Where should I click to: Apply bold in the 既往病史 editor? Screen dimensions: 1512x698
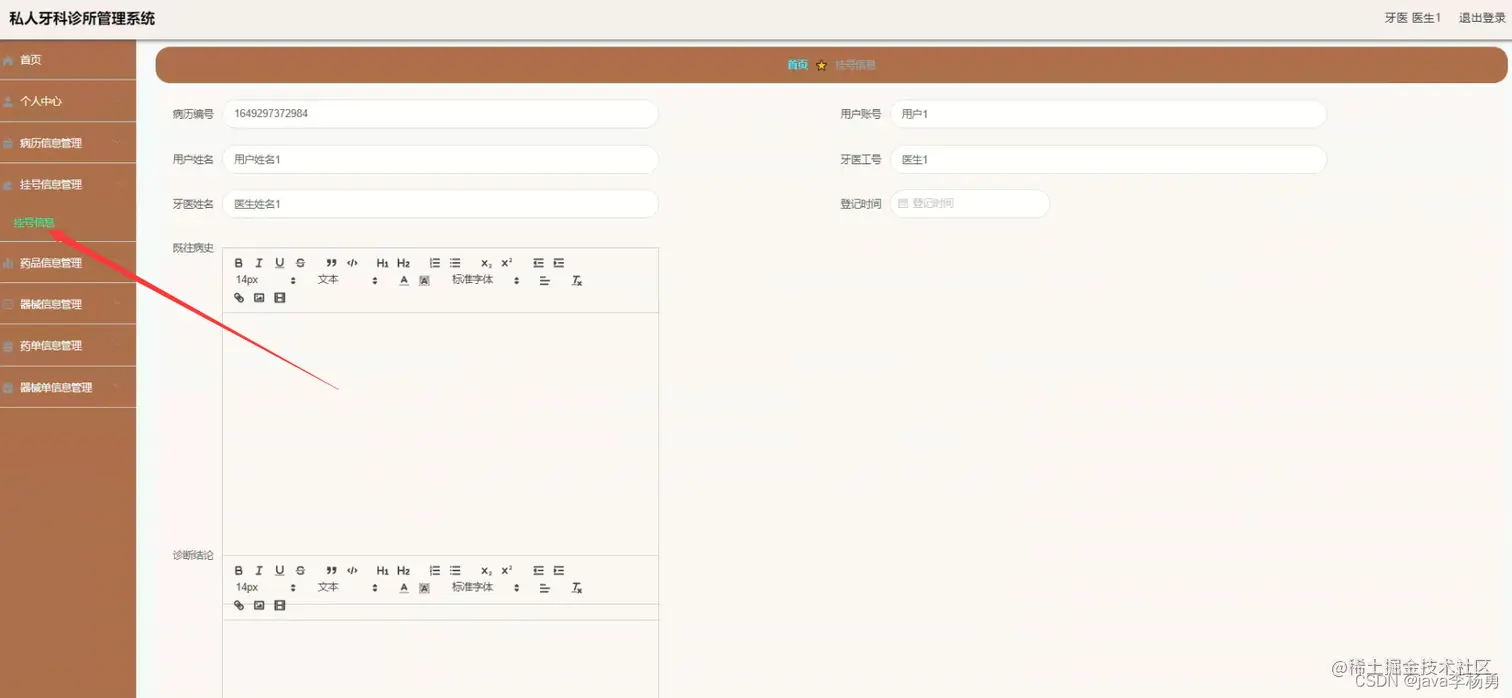[239, 263]
